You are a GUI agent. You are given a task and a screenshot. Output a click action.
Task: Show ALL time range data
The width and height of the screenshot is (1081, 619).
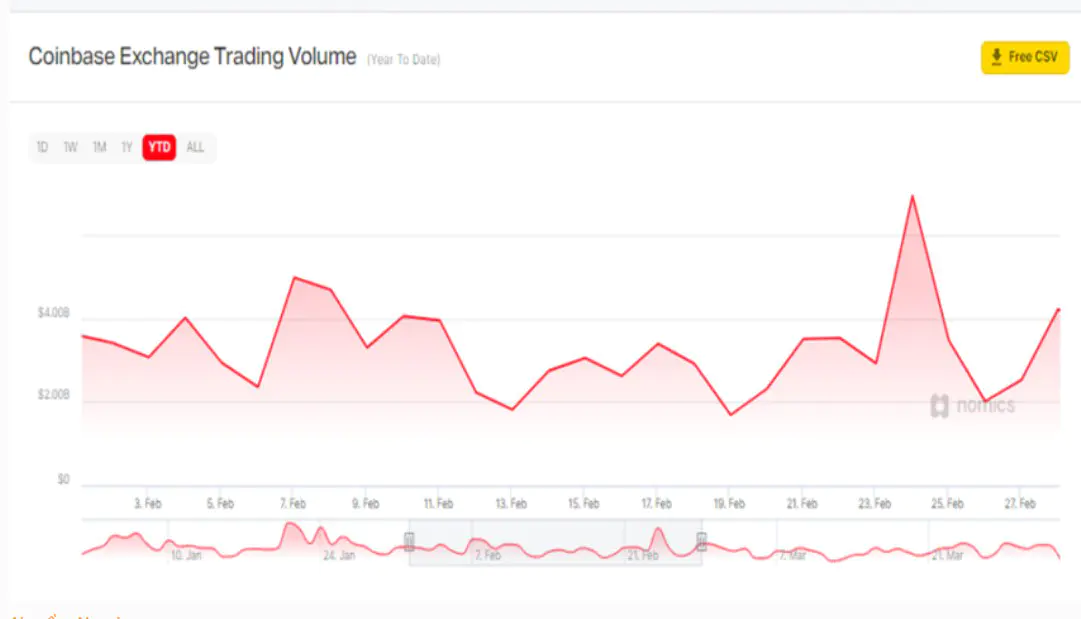point(195,147)
